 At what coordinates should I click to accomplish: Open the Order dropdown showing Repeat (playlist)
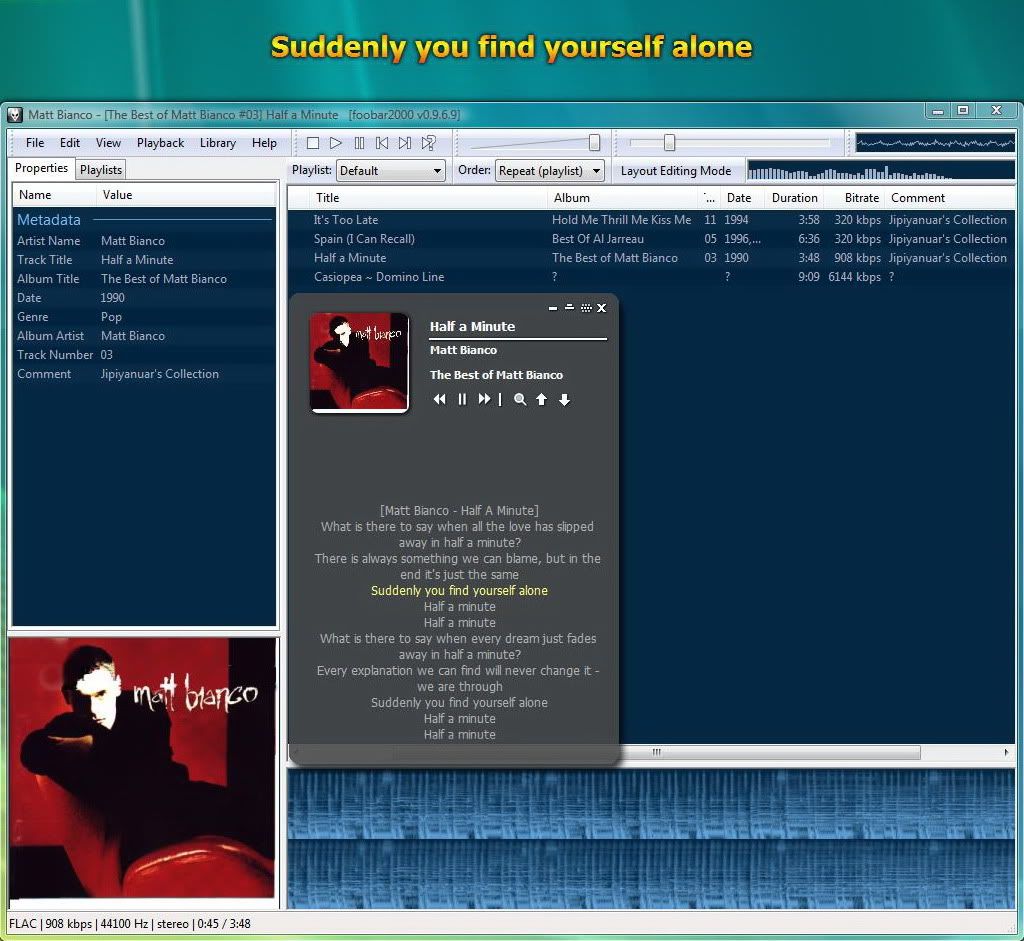pyautogui.click(x=550, y=171)
